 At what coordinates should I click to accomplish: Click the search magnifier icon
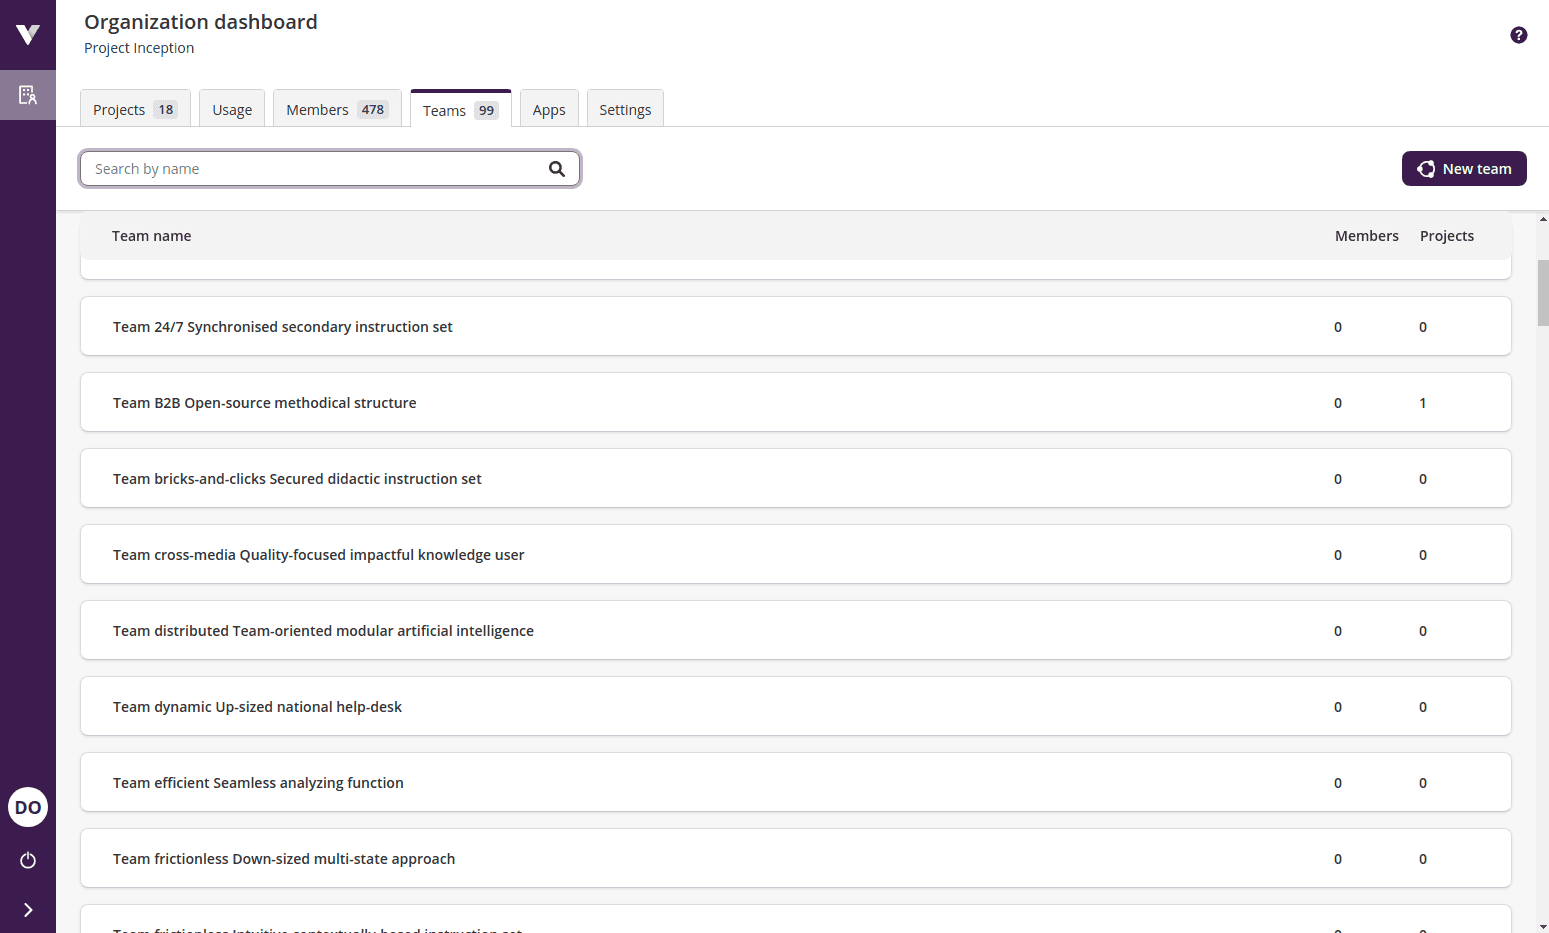(557, 169)
